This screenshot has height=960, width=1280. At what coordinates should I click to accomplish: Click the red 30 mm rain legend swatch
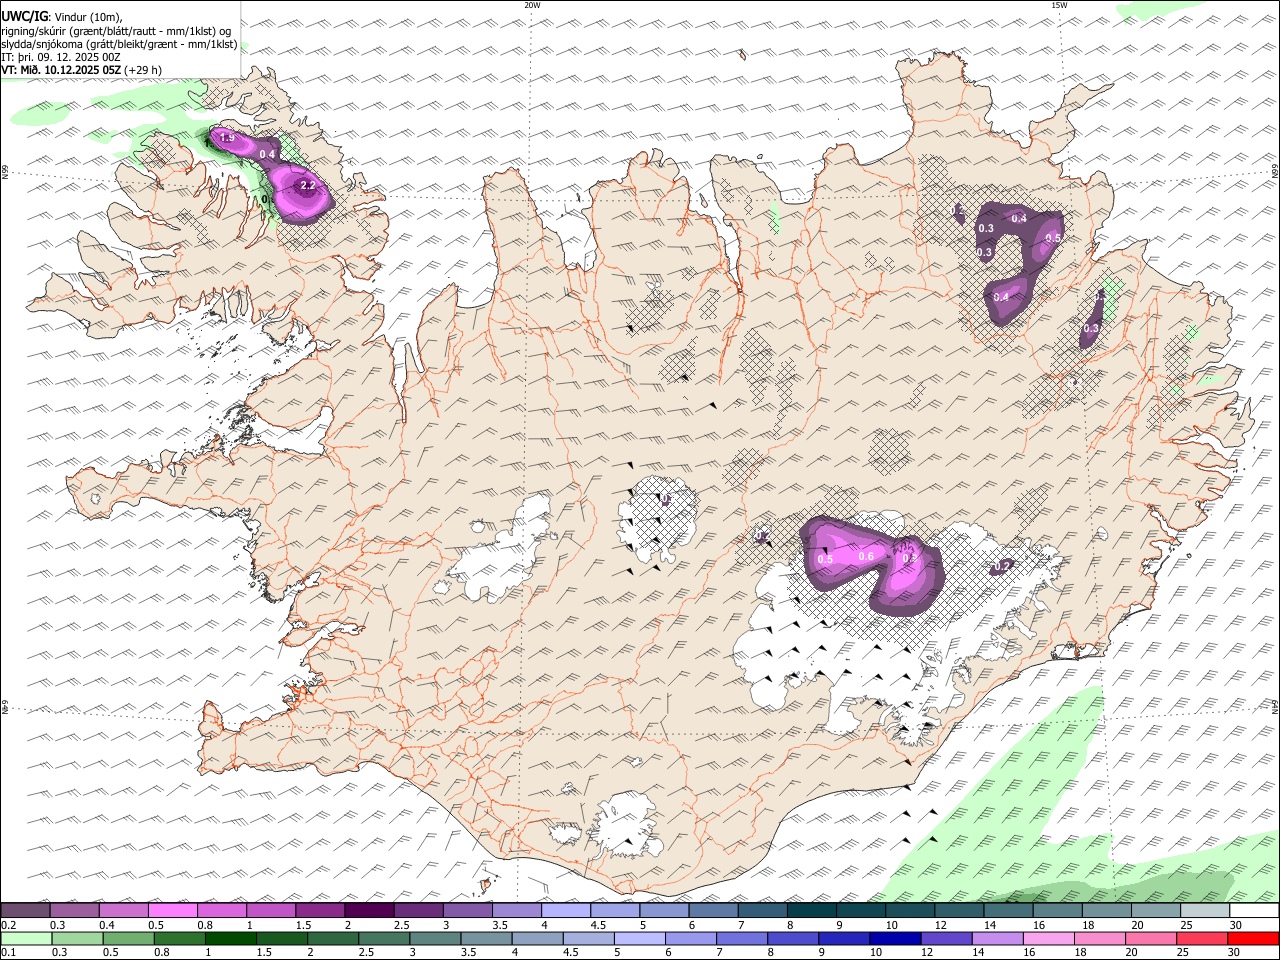(x=1254, y=939)
